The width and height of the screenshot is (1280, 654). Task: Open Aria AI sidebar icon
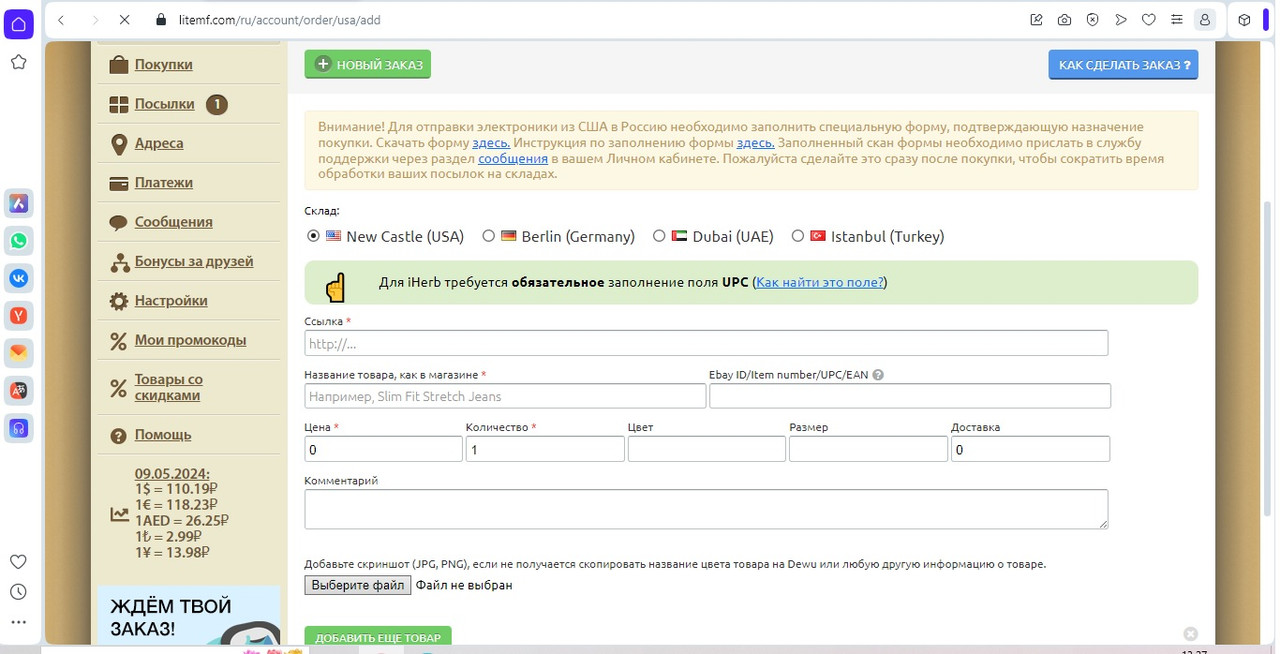click(18, 203)
